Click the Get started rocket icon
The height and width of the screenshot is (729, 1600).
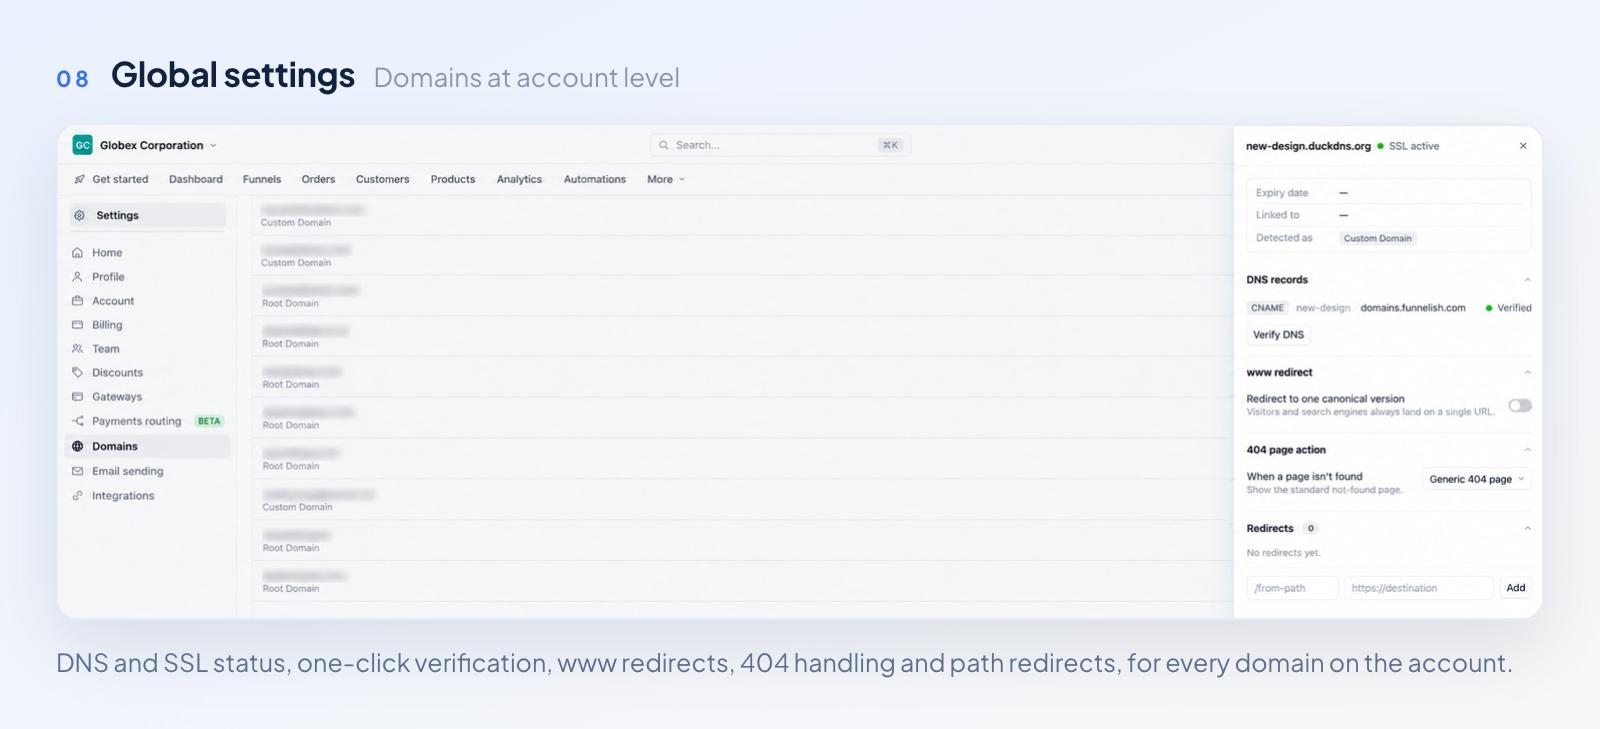click(x=79, y=179)
